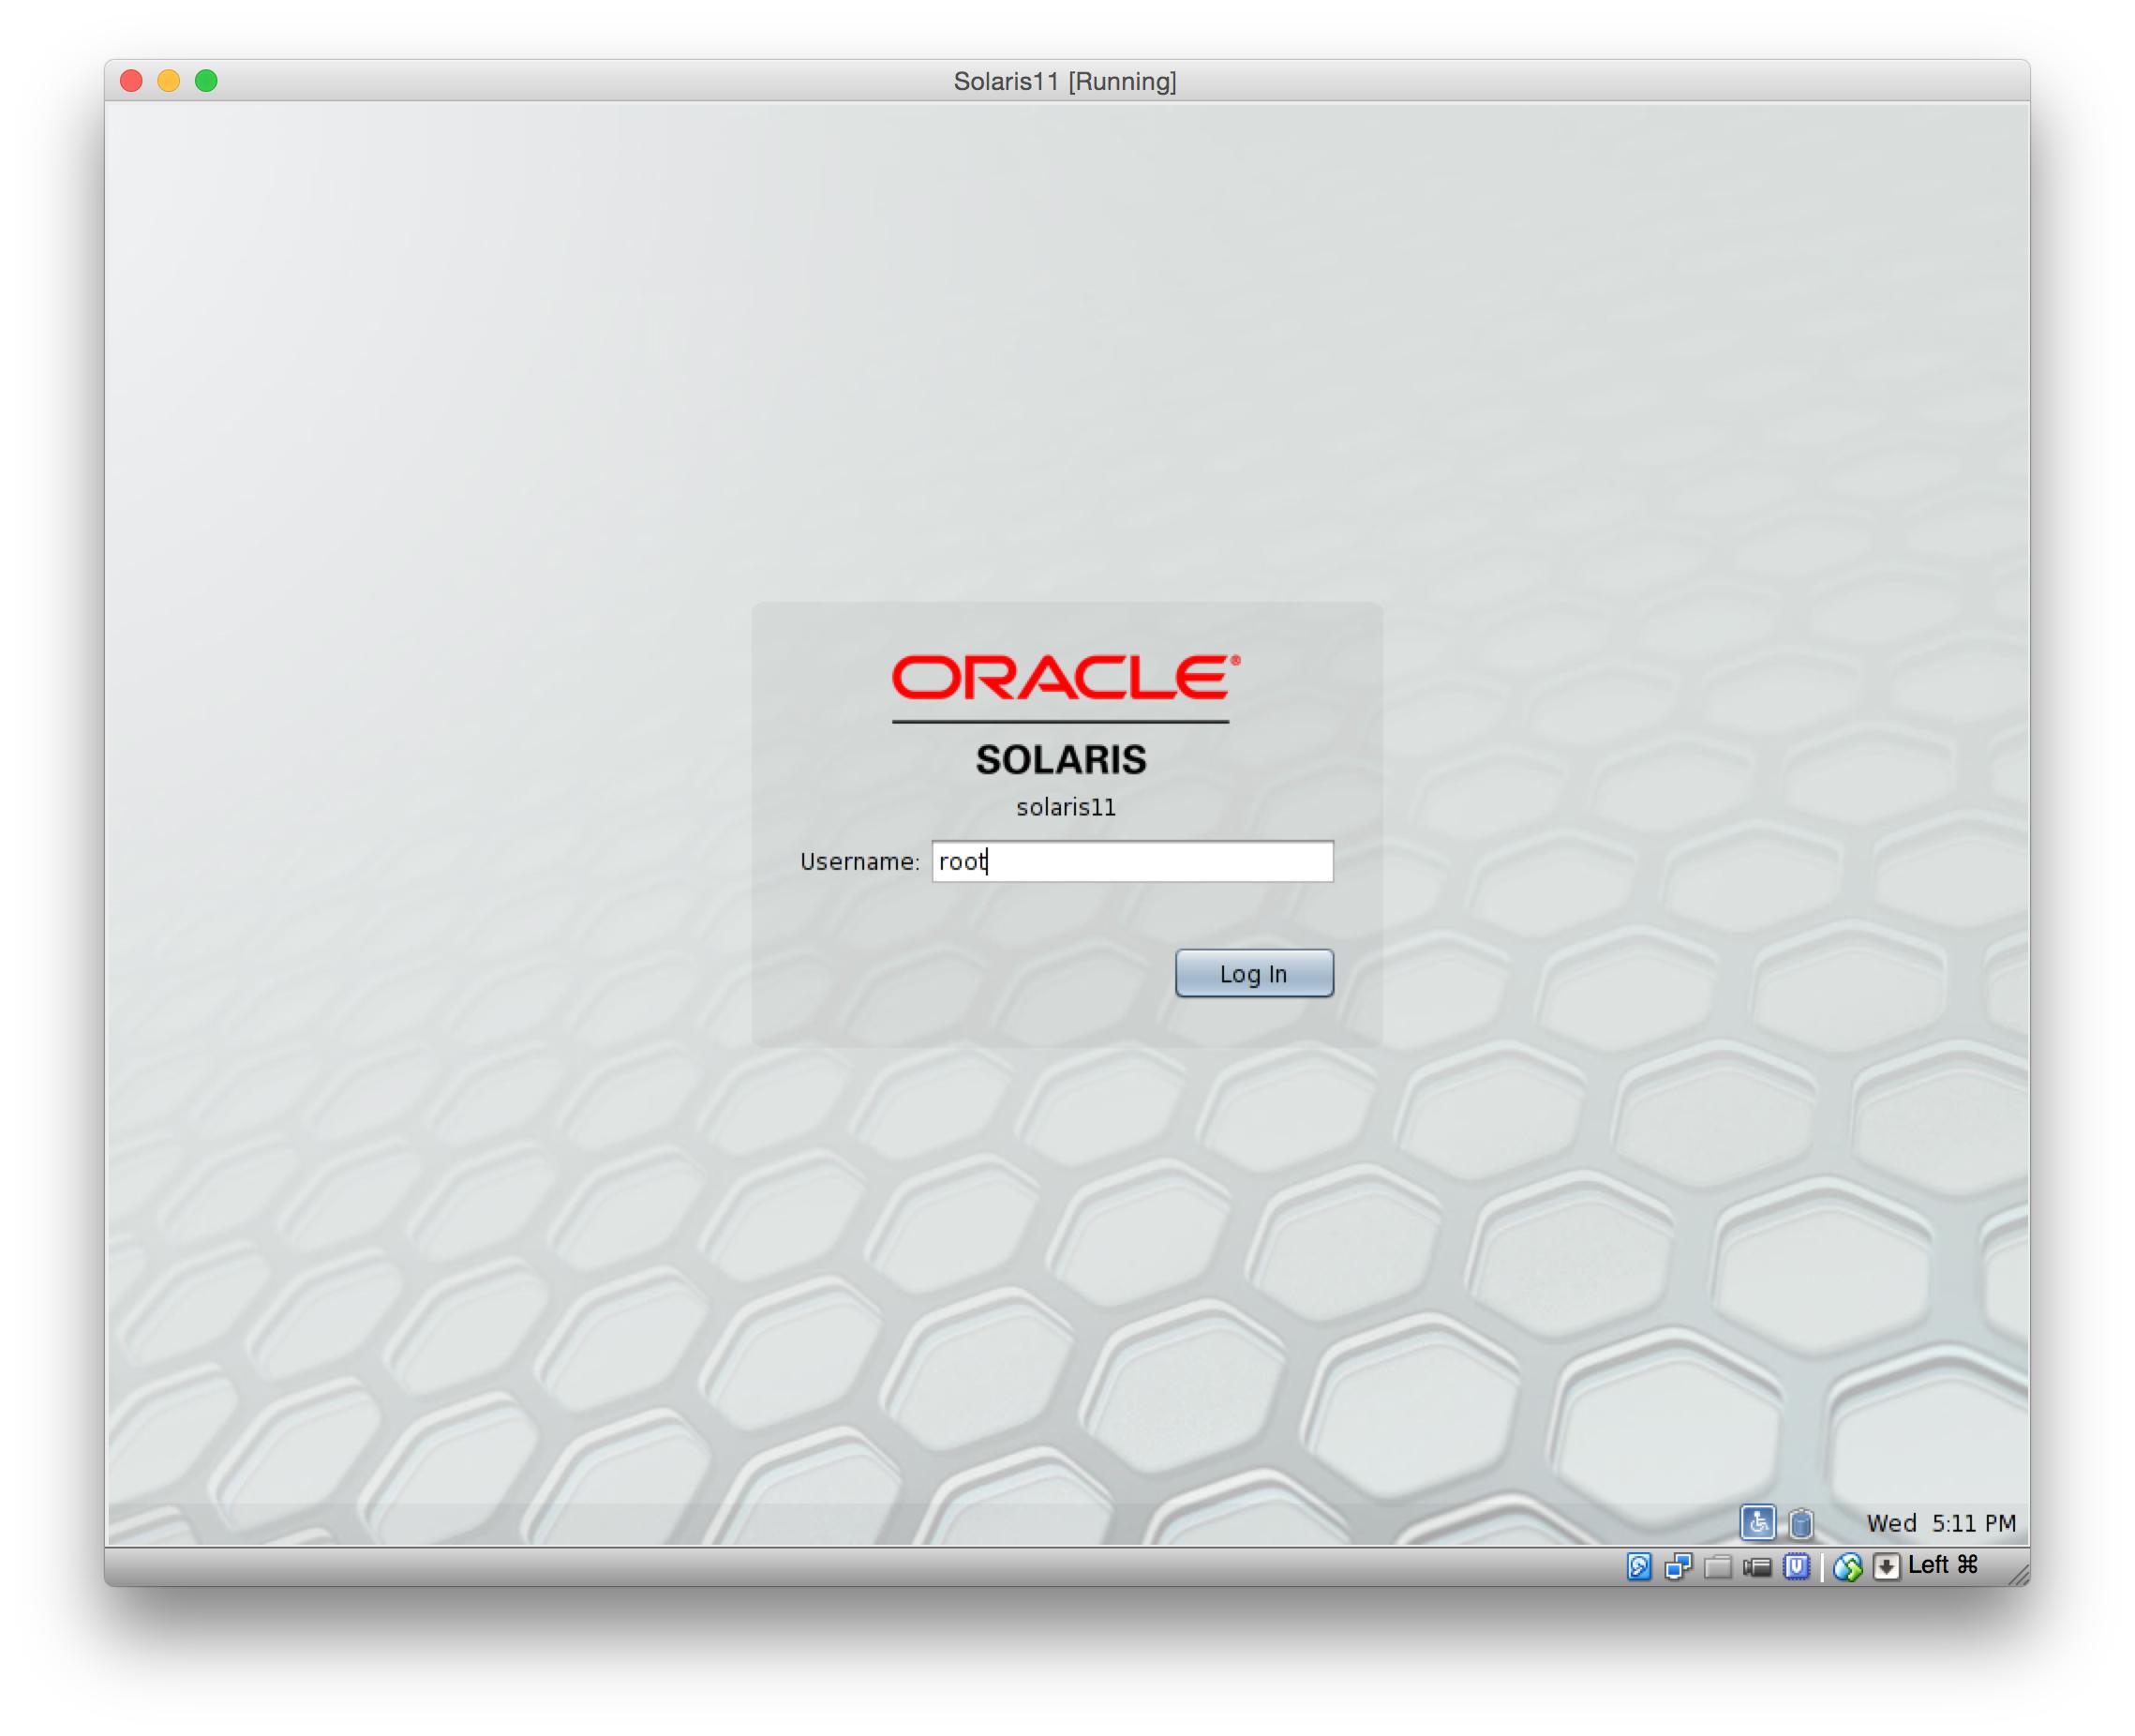Minimize the VM window with yellow button
The width and height of the screenshot is (2135, 1736).
pos(169,81)
